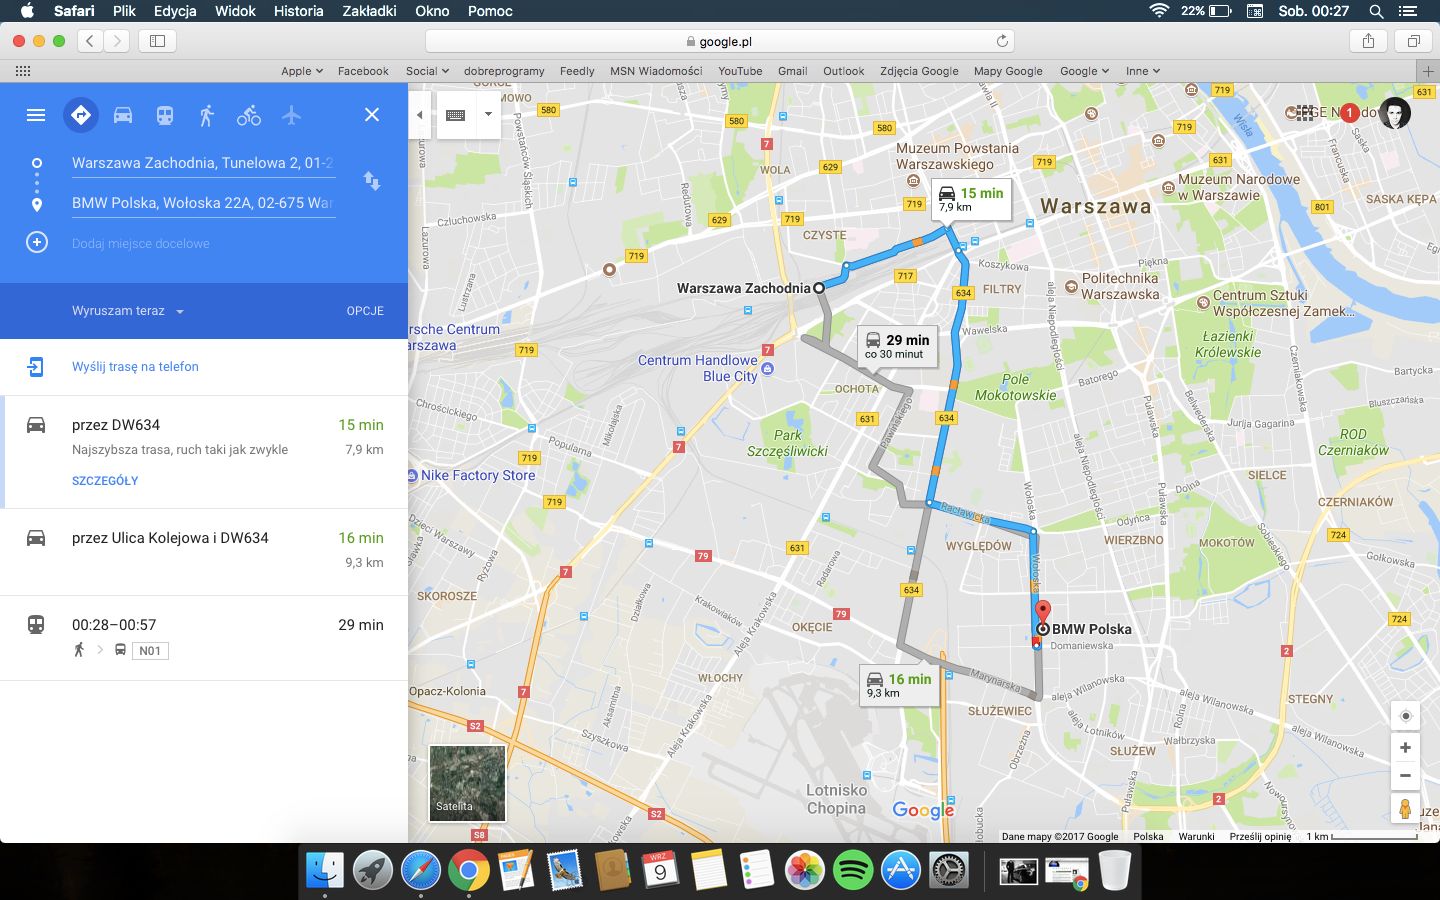Expand the Social bookmarks folder

tap(427, 71)
